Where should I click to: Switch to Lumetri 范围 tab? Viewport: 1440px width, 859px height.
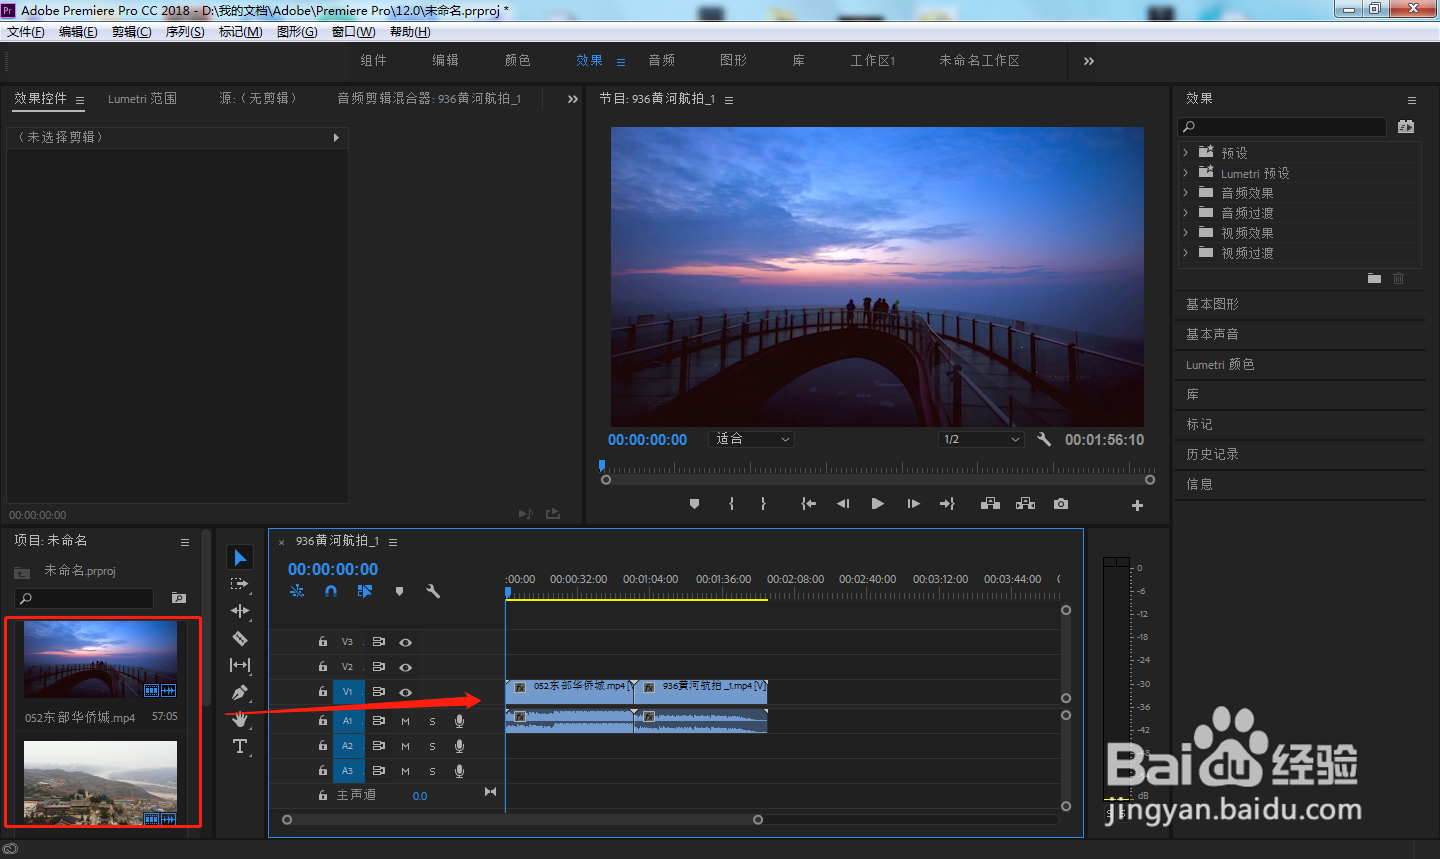click(143, 98)
